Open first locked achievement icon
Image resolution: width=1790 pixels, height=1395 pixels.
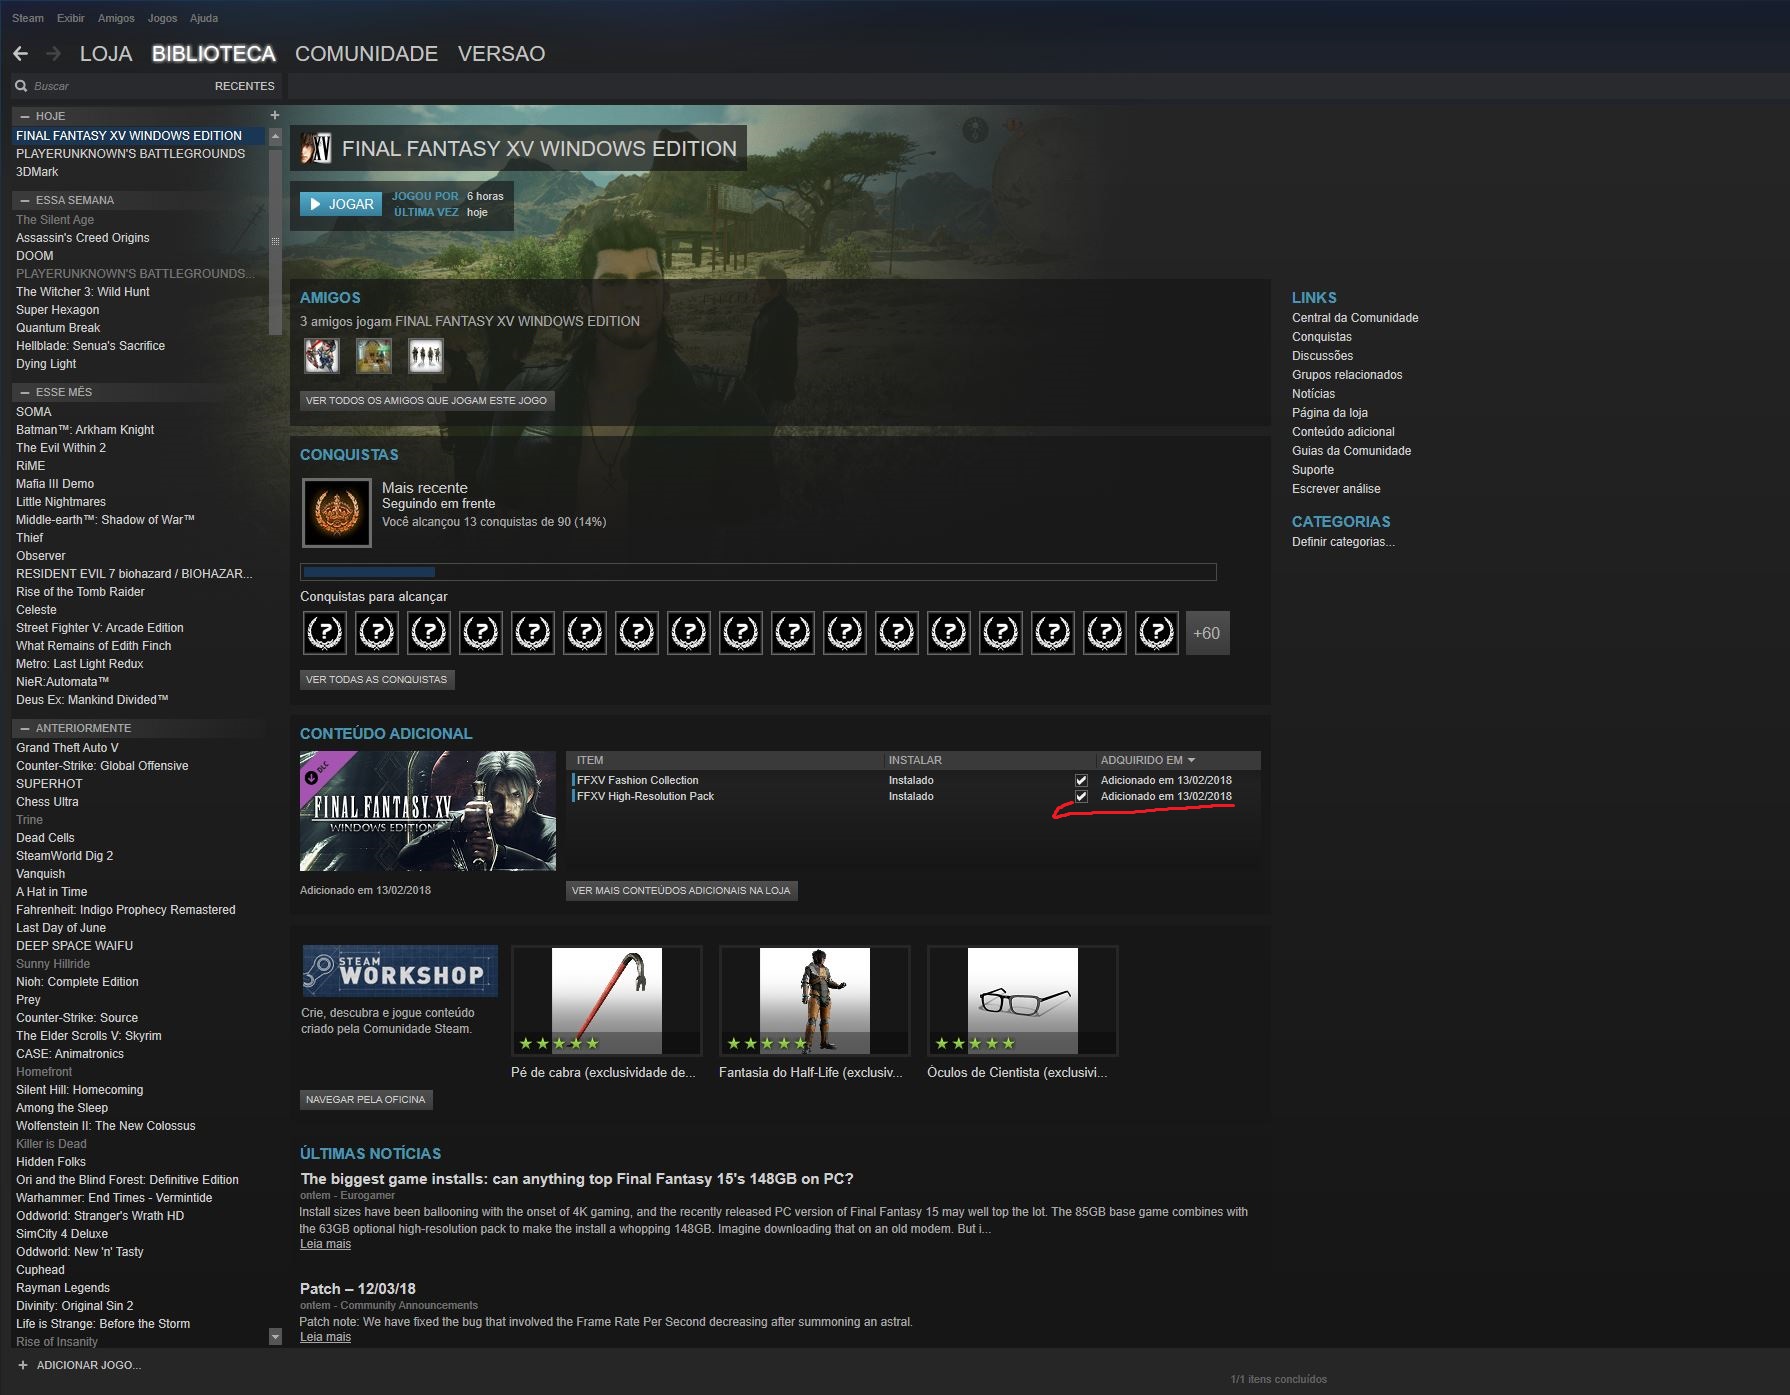[x=325, y=633]
